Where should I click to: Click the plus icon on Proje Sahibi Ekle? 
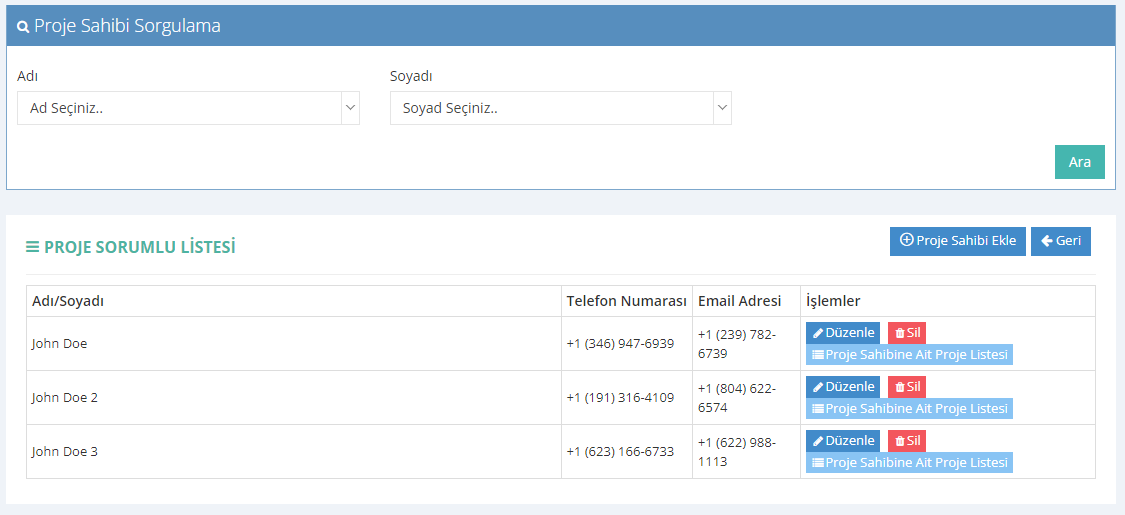[906, 241]
